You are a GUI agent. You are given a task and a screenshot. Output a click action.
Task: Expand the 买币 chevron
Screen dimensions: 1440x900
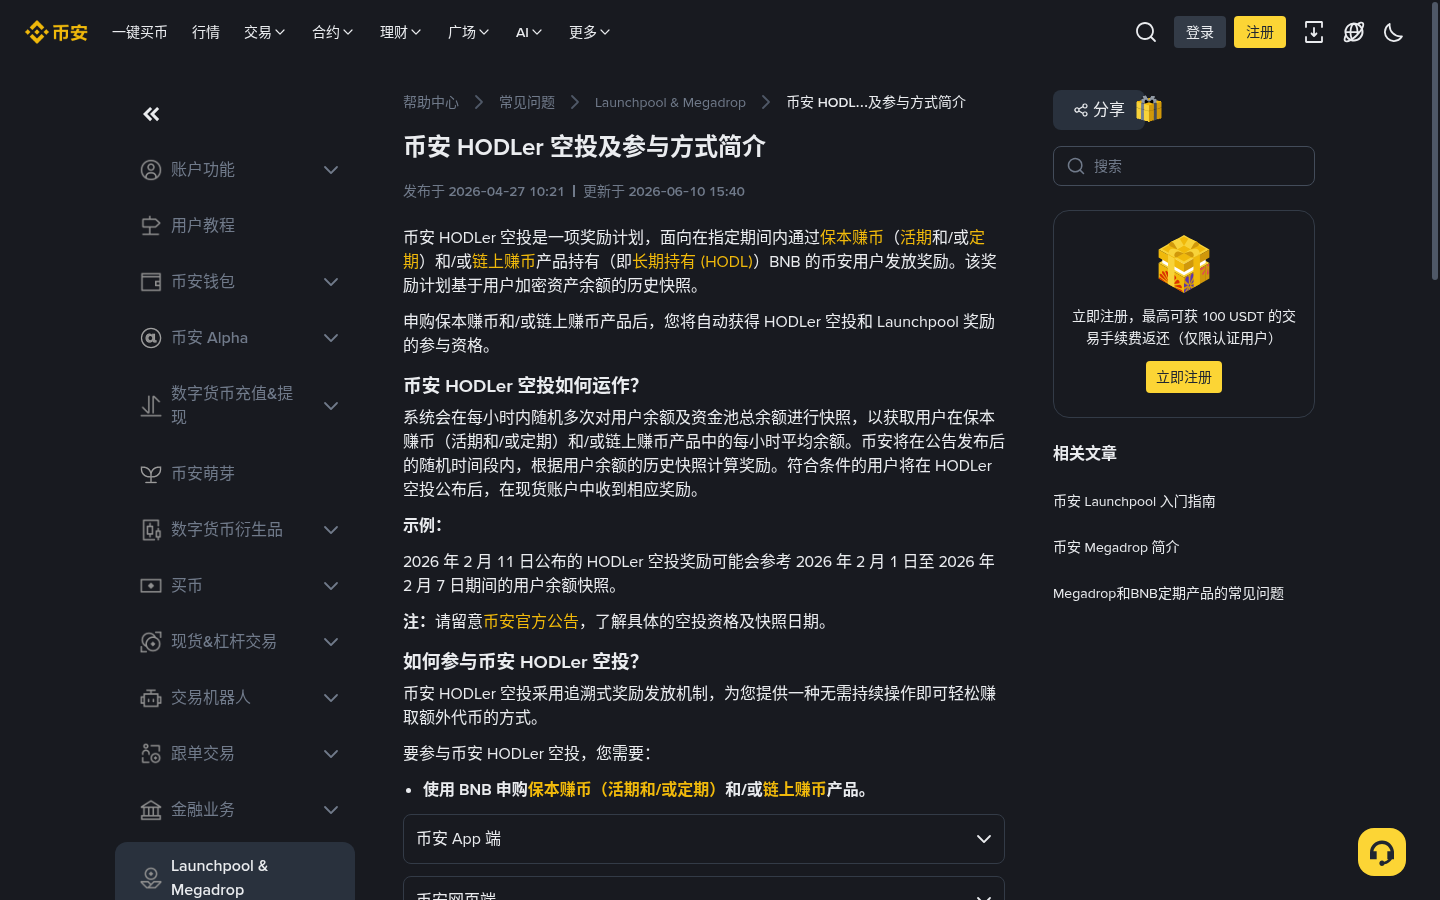click(331, 586)
